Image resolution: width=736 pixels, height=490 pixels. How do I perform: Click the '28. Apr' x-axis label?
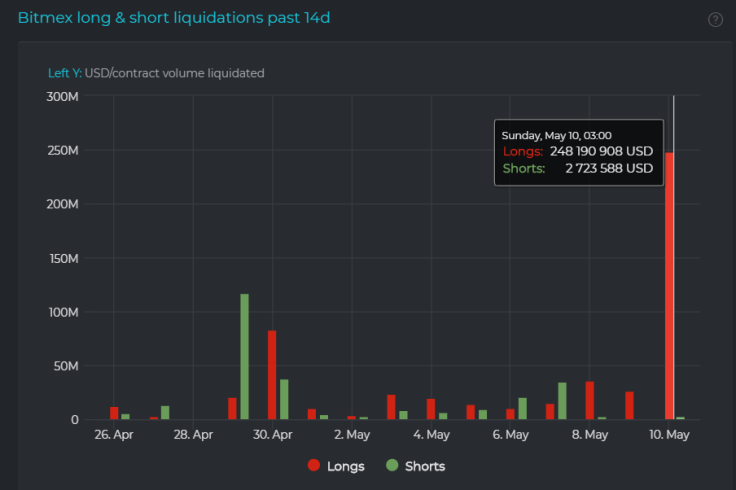(x=193, y=435)
